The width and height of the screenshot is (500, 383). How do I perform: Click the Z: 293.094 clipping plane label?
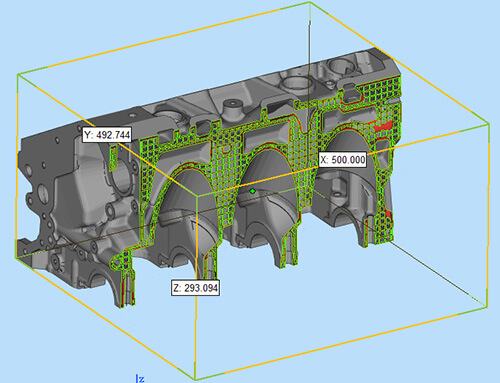click(196, 288)
